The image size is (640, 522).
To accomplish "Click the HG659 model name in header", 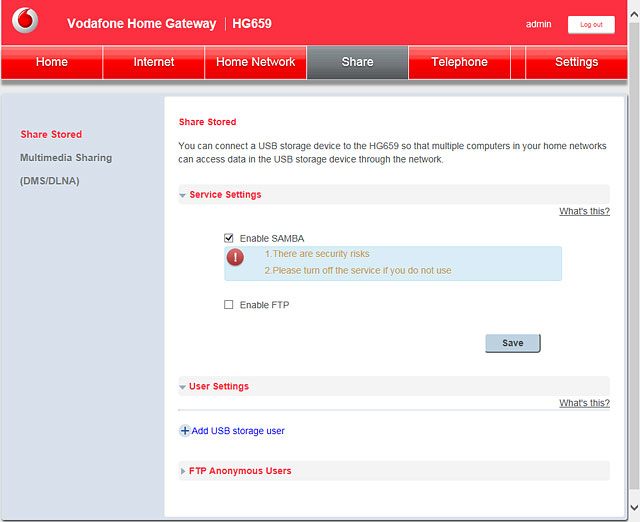I will coord(252,23).
